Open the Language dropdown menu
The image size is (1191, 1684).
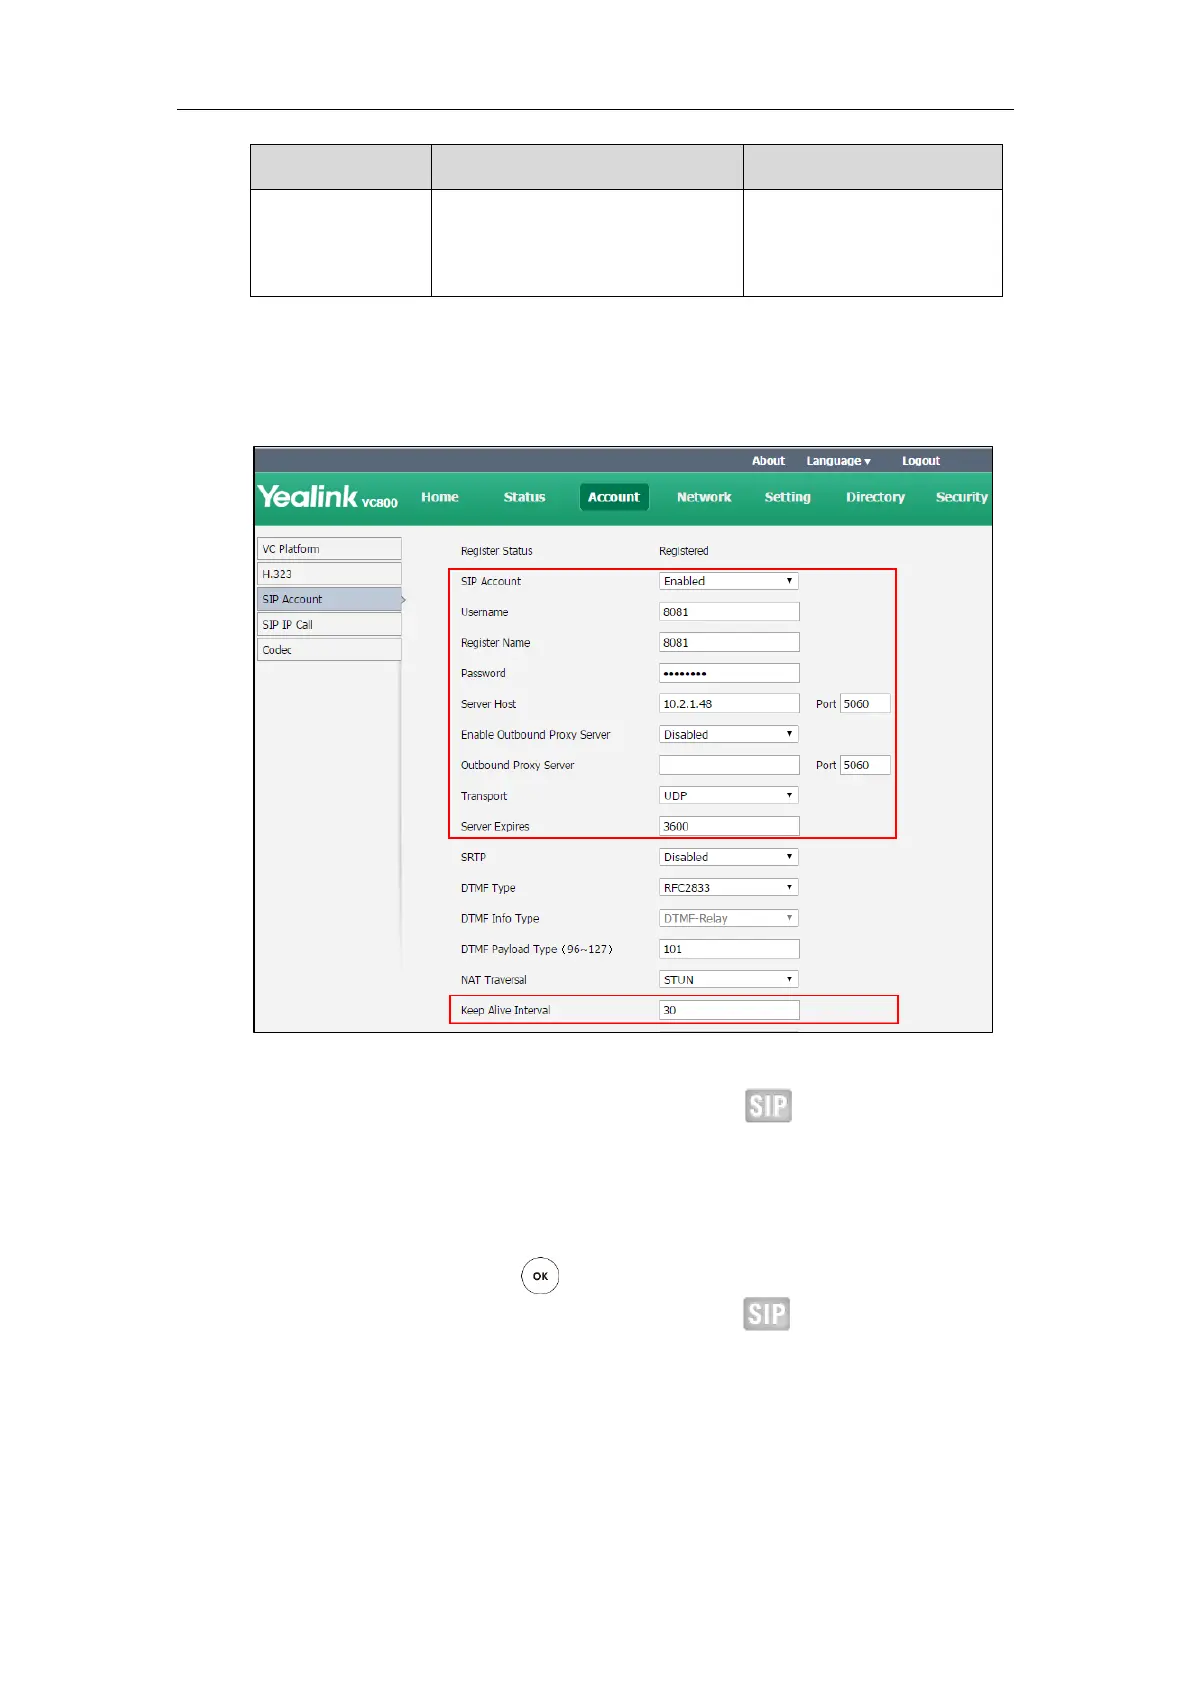(838, 461)
